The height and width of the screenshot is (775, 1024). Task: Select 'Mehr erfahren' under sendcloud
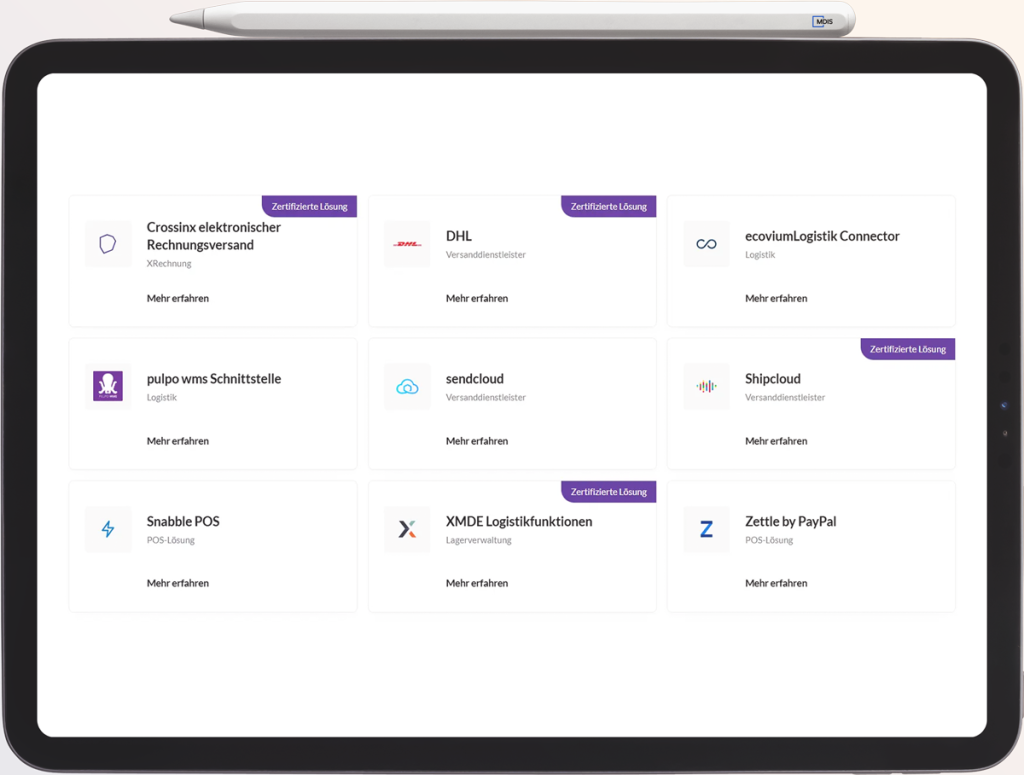pyautogui.click(x=476, y=441)
